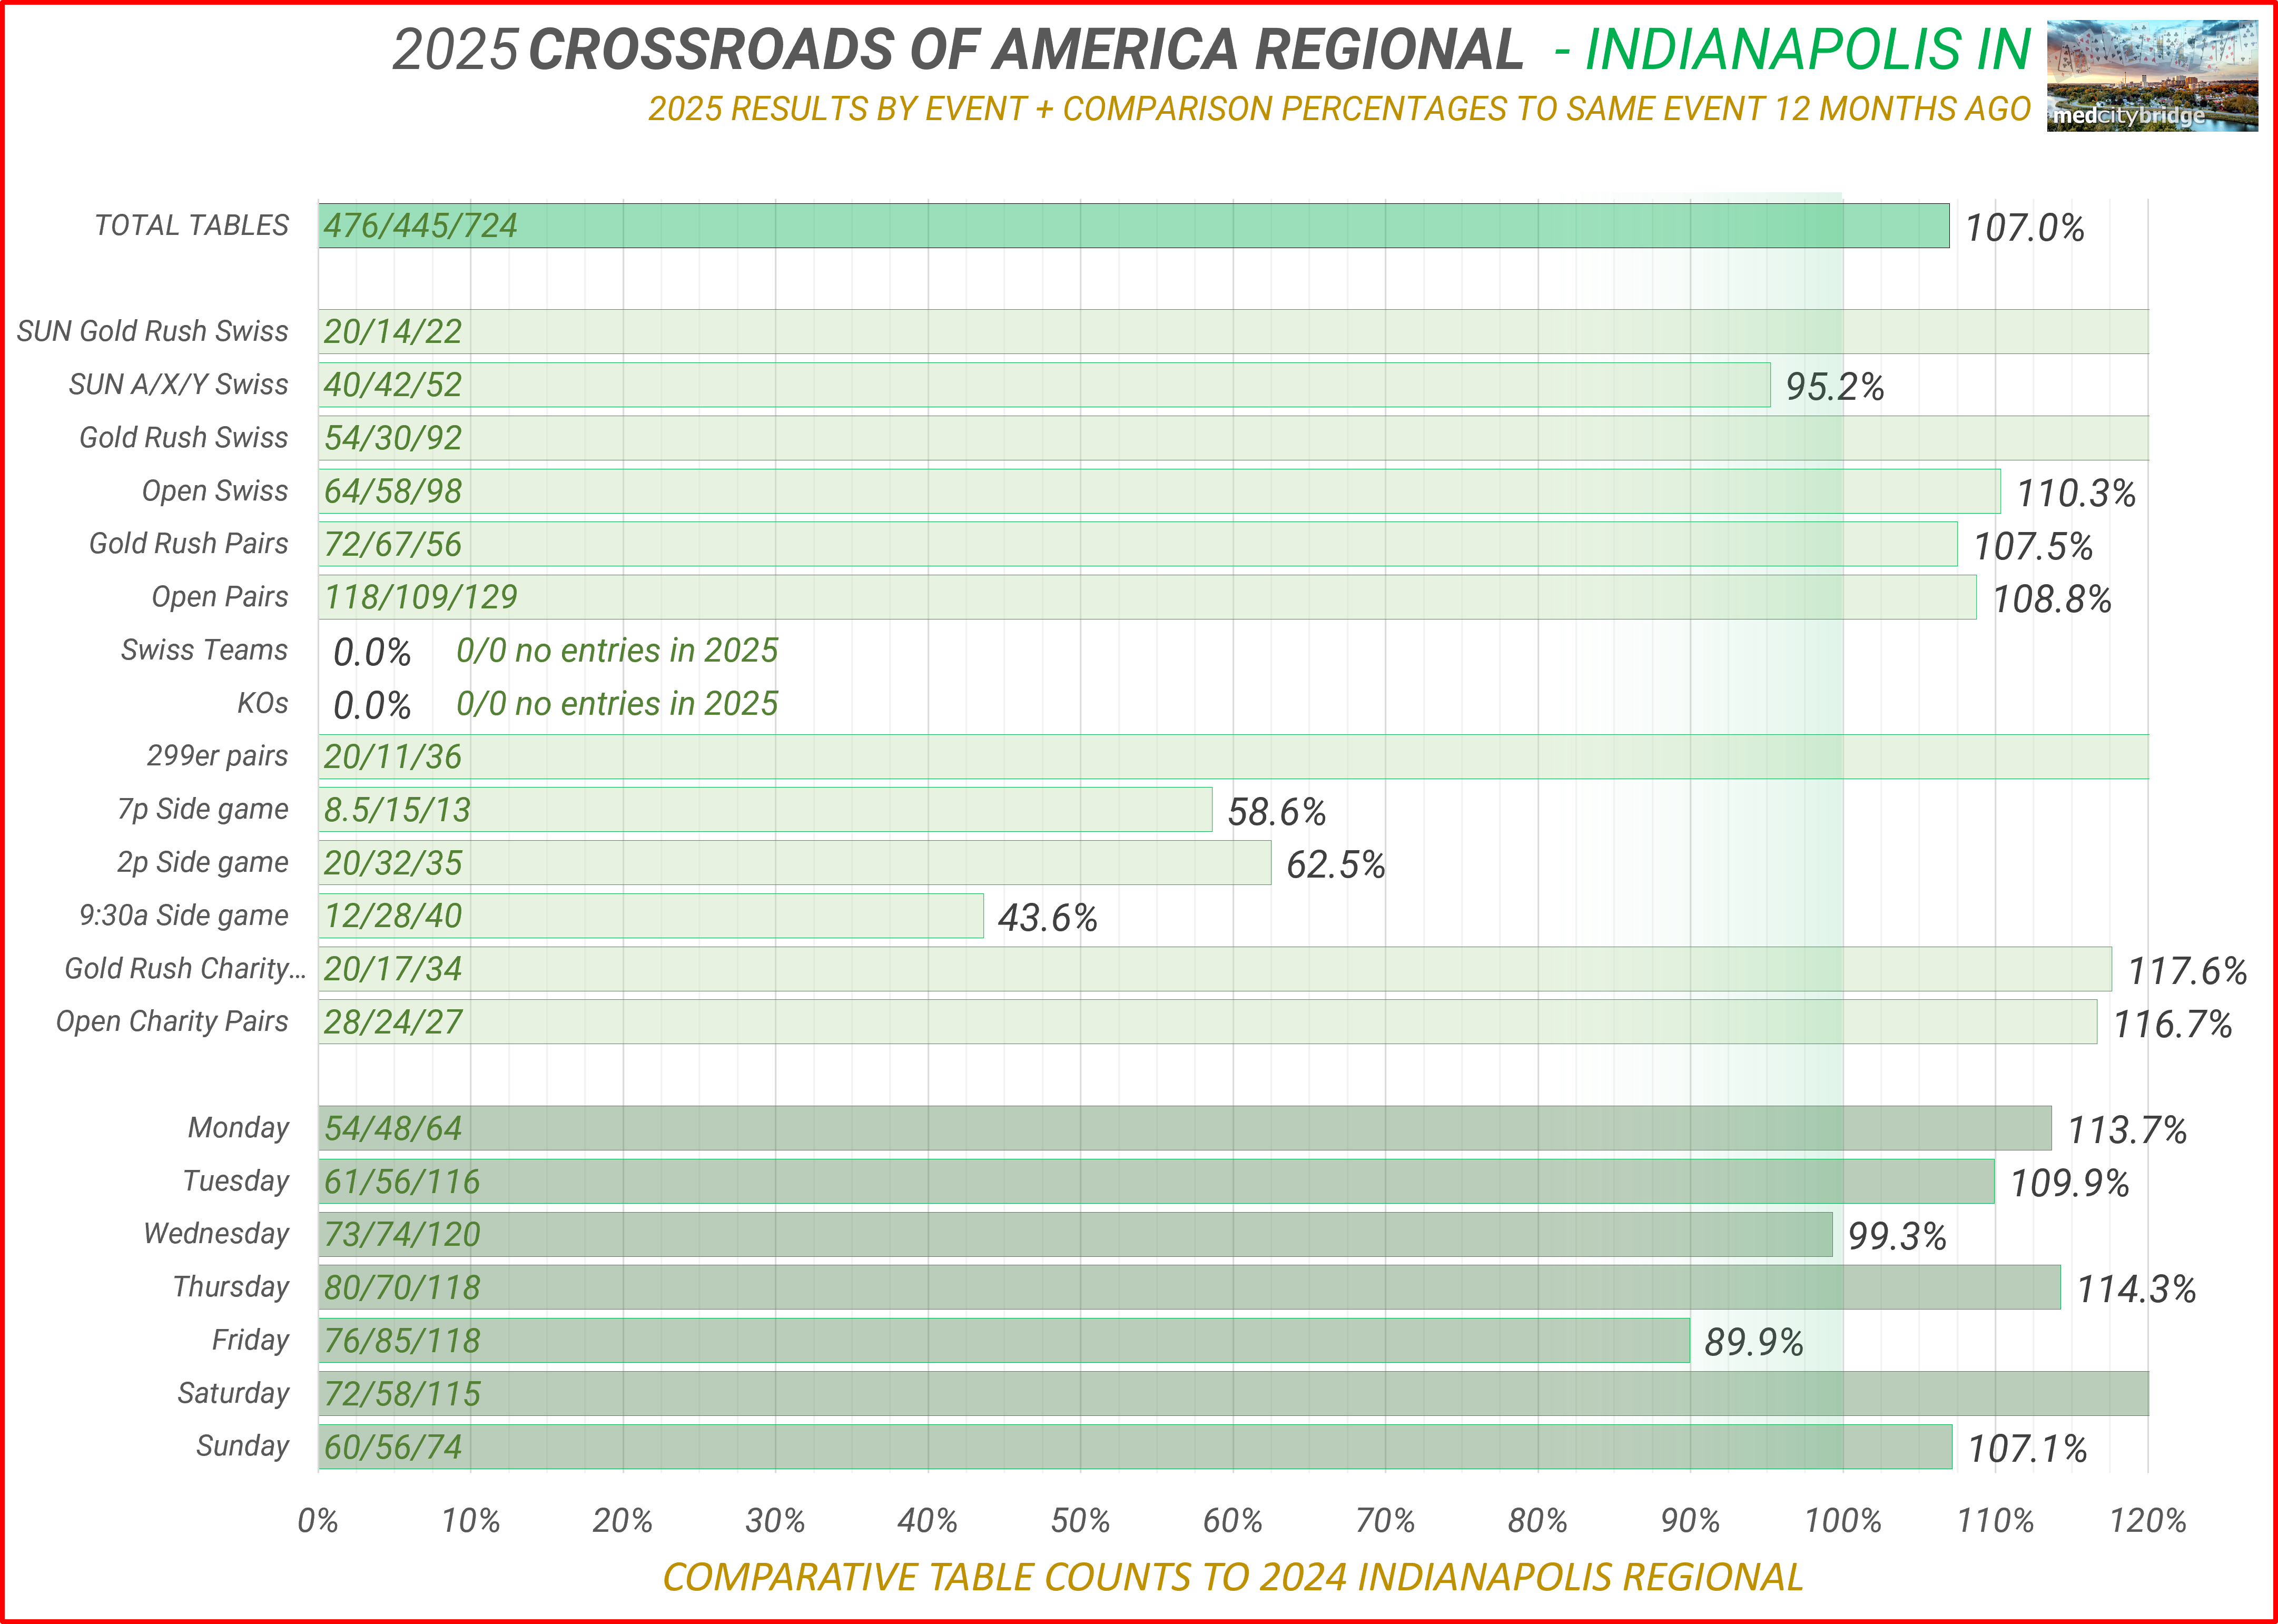
Task: Select the 76/85/118 bar value
Action: click(402, 1341)
